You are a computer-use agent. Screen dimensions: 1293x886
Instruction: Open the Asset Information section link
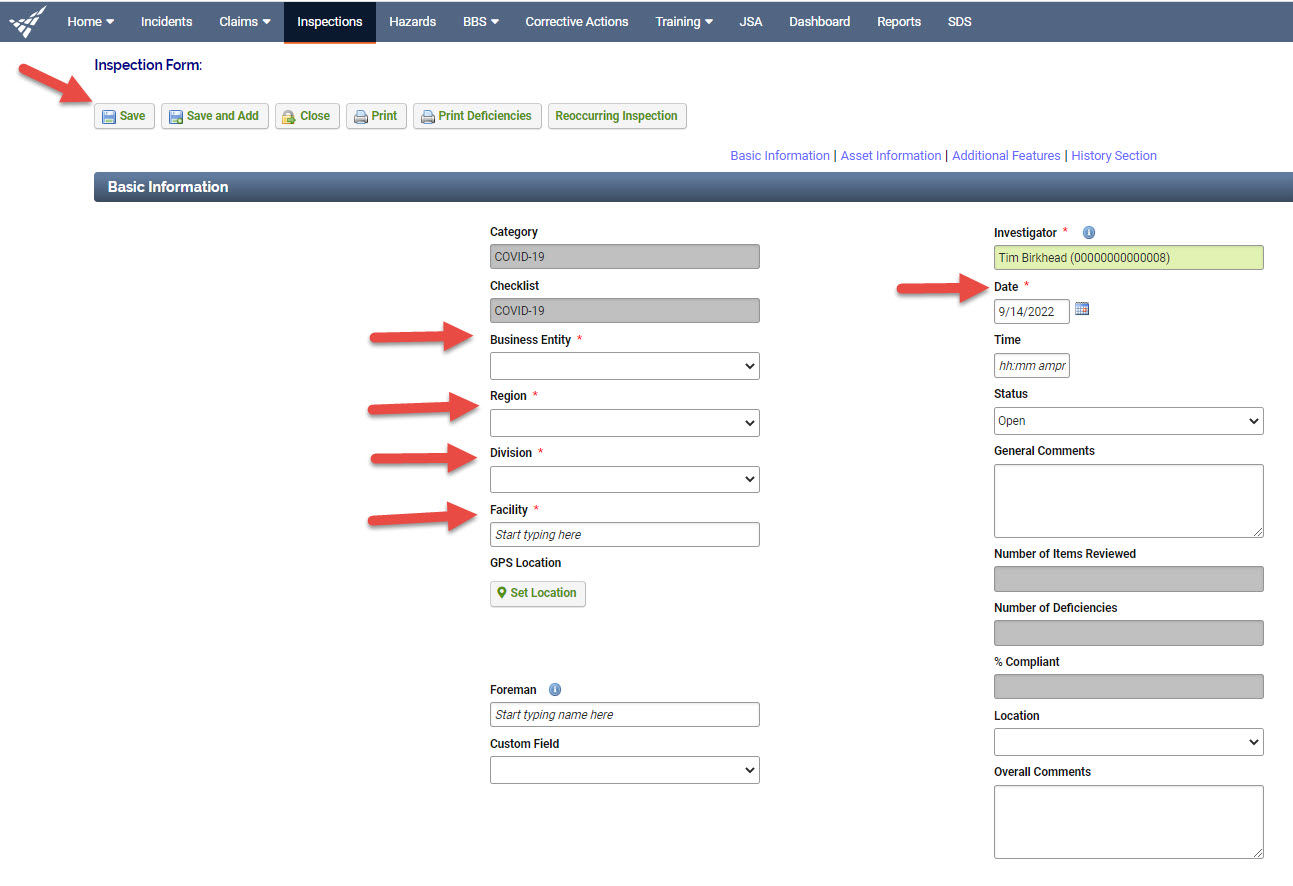click(890, 155)
